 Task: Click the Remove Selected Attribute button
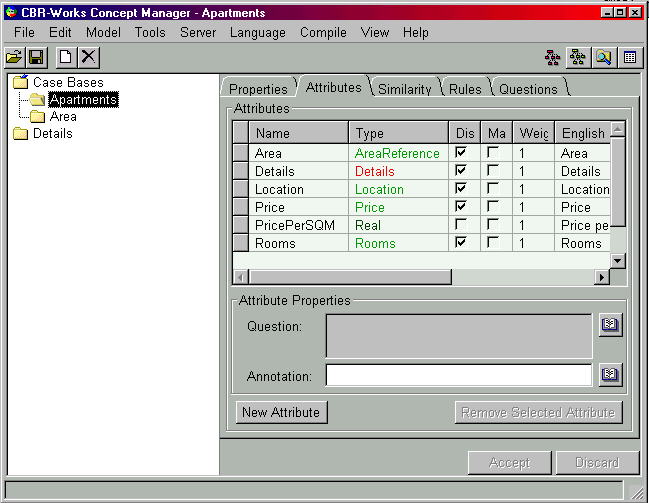538,412
